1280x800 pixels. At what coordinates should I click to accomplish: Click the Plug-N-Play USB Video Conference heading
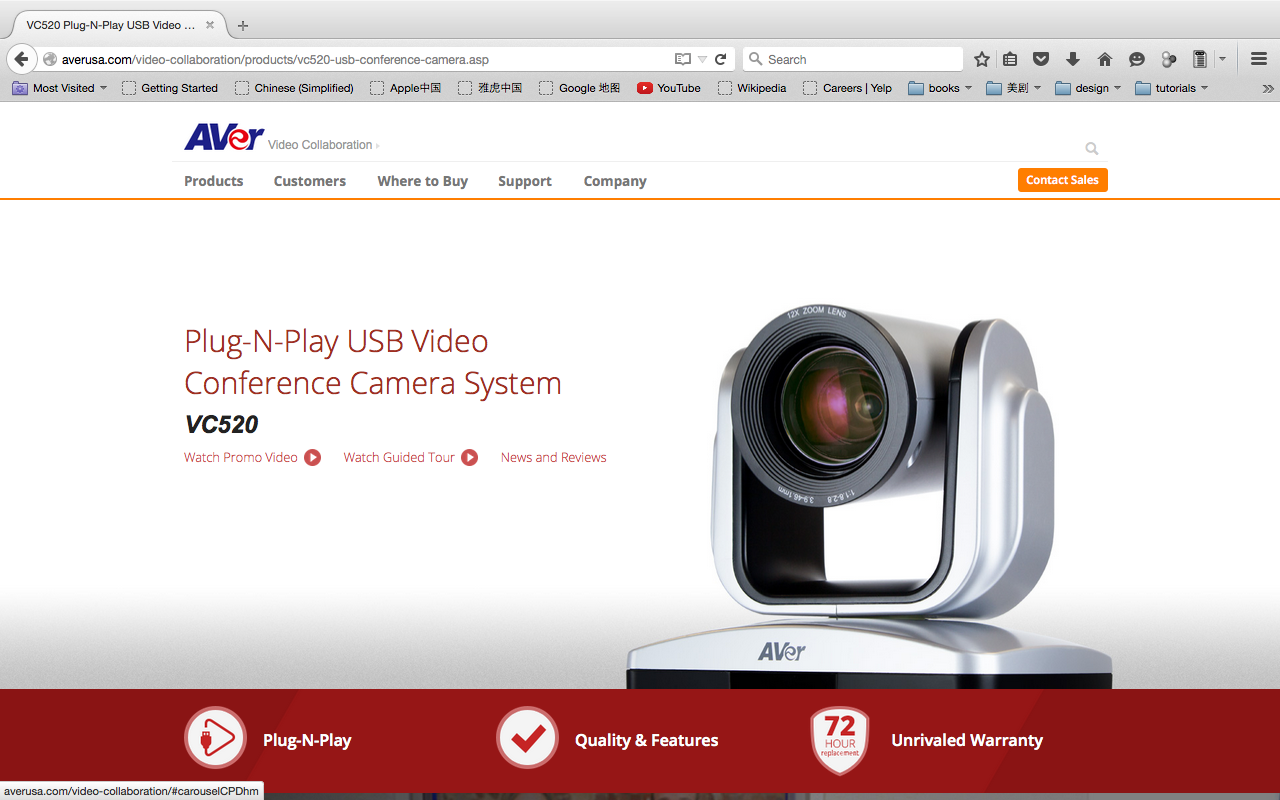coord(373,362)
